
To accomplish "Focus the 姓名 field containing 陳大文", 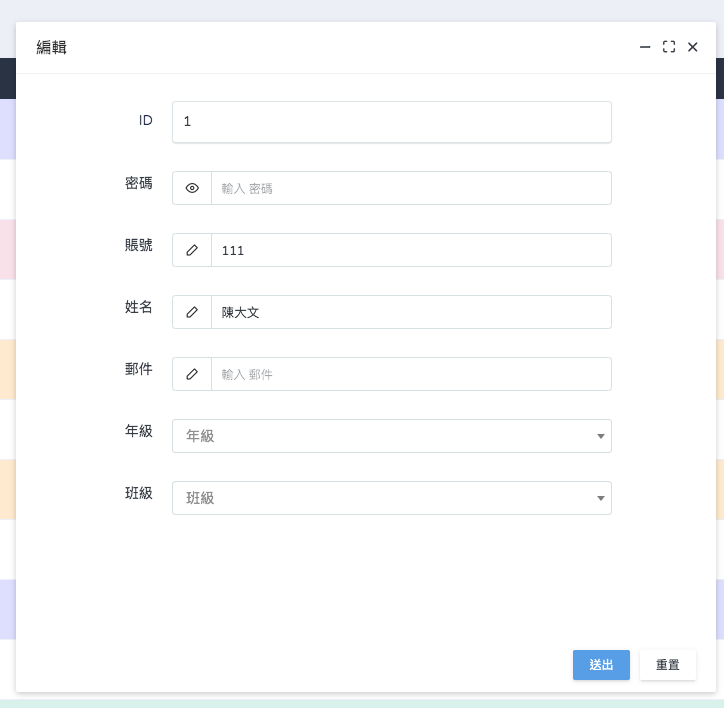I will [411, 312].
